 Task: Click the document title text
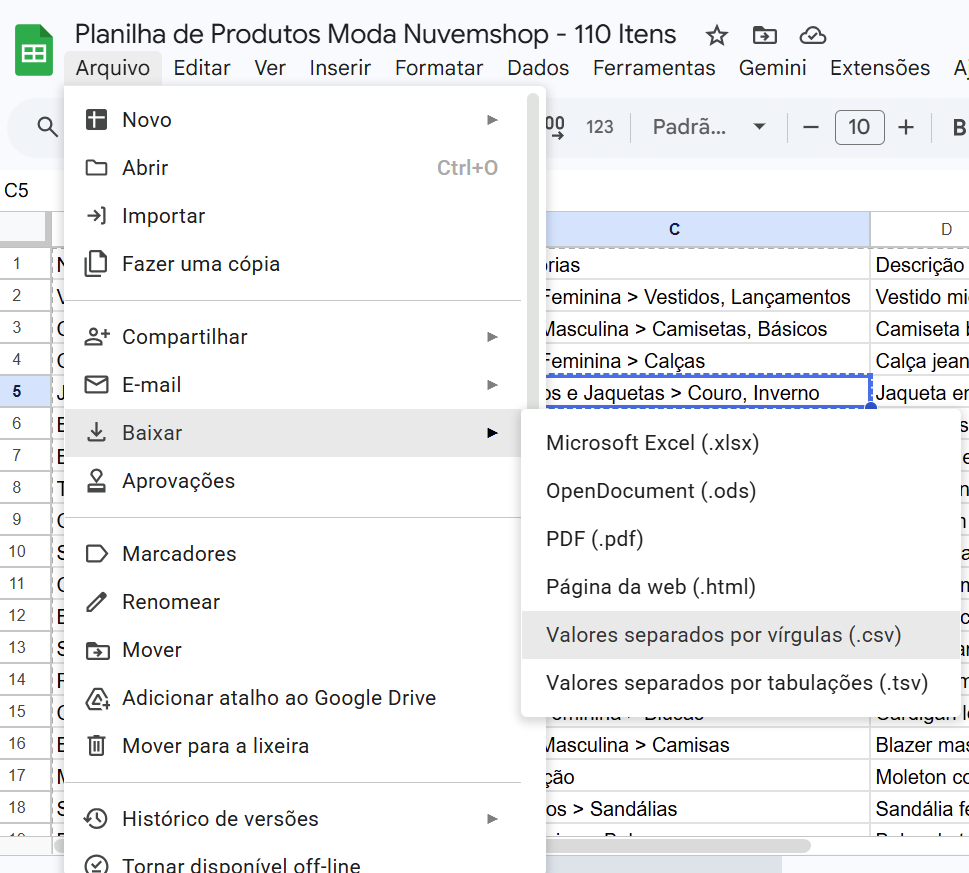(x=375, y=35)
